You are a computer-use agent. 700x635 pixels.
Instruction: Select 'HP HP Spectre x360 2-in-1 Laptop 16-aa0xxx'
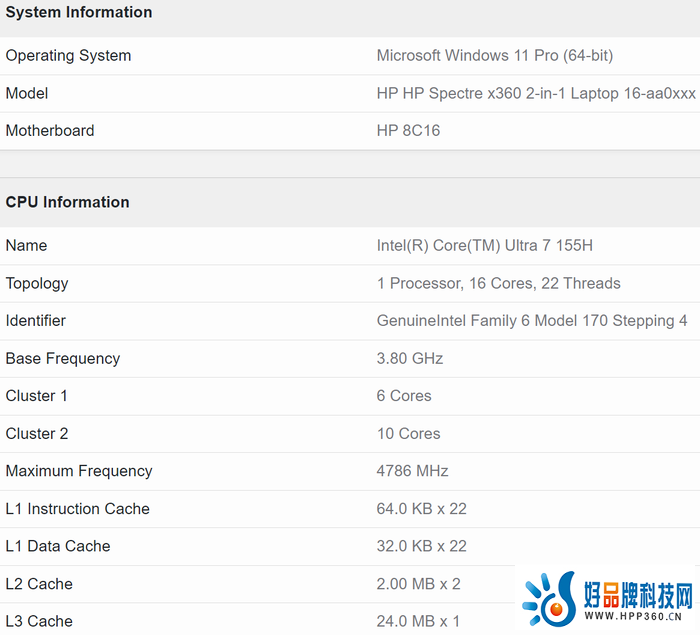(536, 93)
